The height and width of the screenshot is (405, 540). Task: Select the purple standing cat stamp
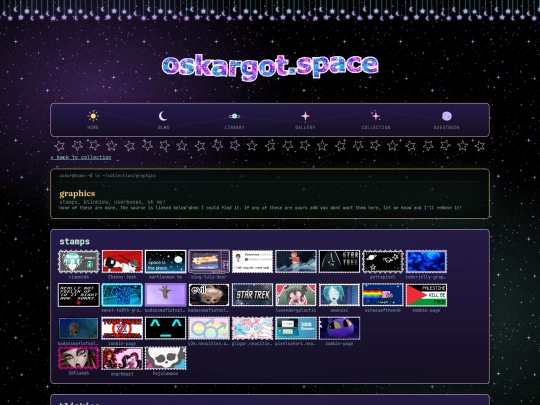point(166,295)
